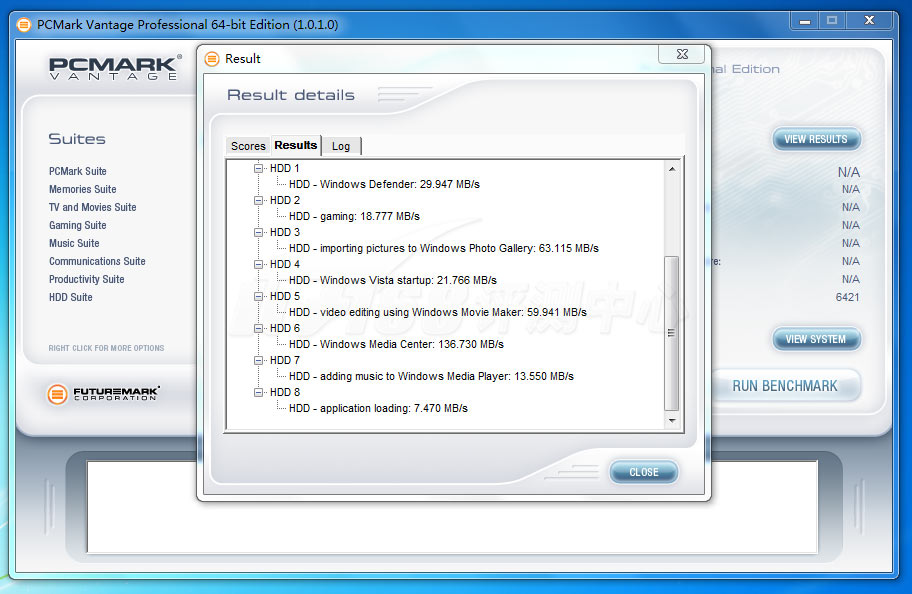Switch to the Scores tab

pyautogui.click(x=248, y=146)
